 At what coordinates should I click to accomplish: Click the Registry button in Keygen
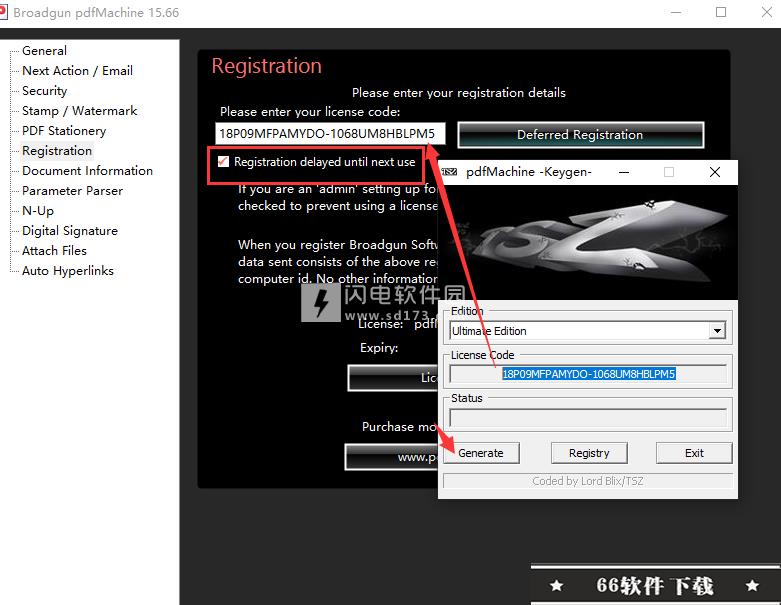(589, 453)
